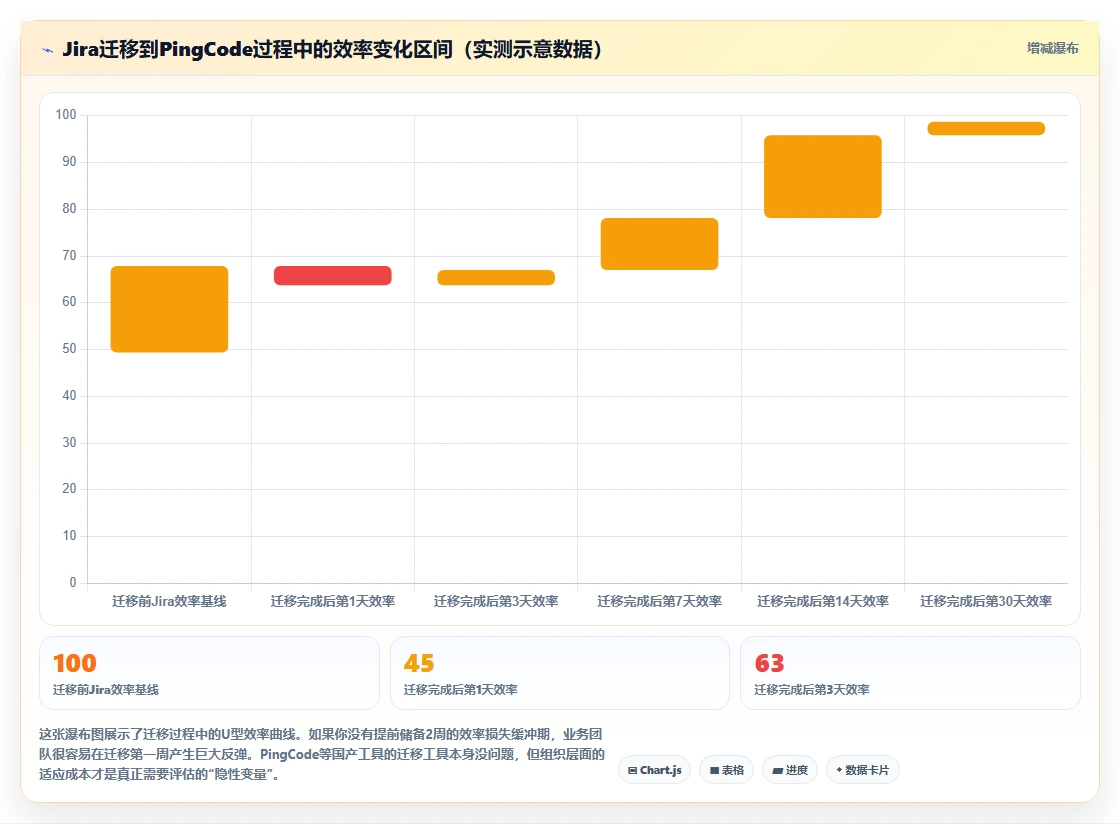1120x824 pixels.
Task: Click the 增减瀑布 label in header
Action: click(x=1052, y=49)
